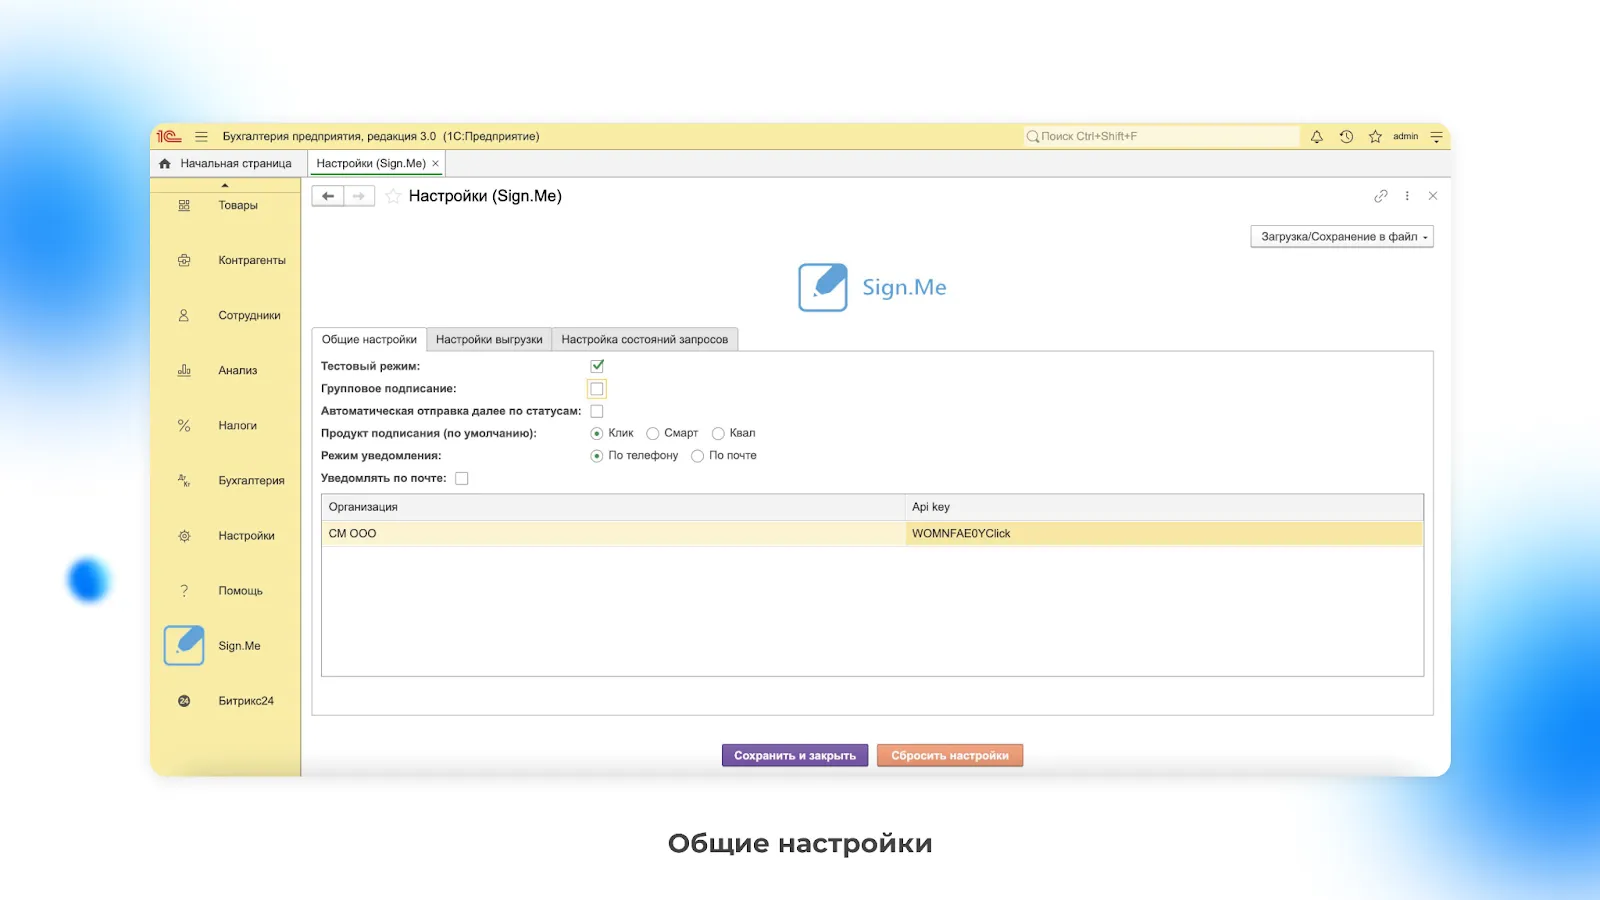This screenshot has height=900, width=1600.
Task: Navigate back with the left arrow
Action: point(328,196)
